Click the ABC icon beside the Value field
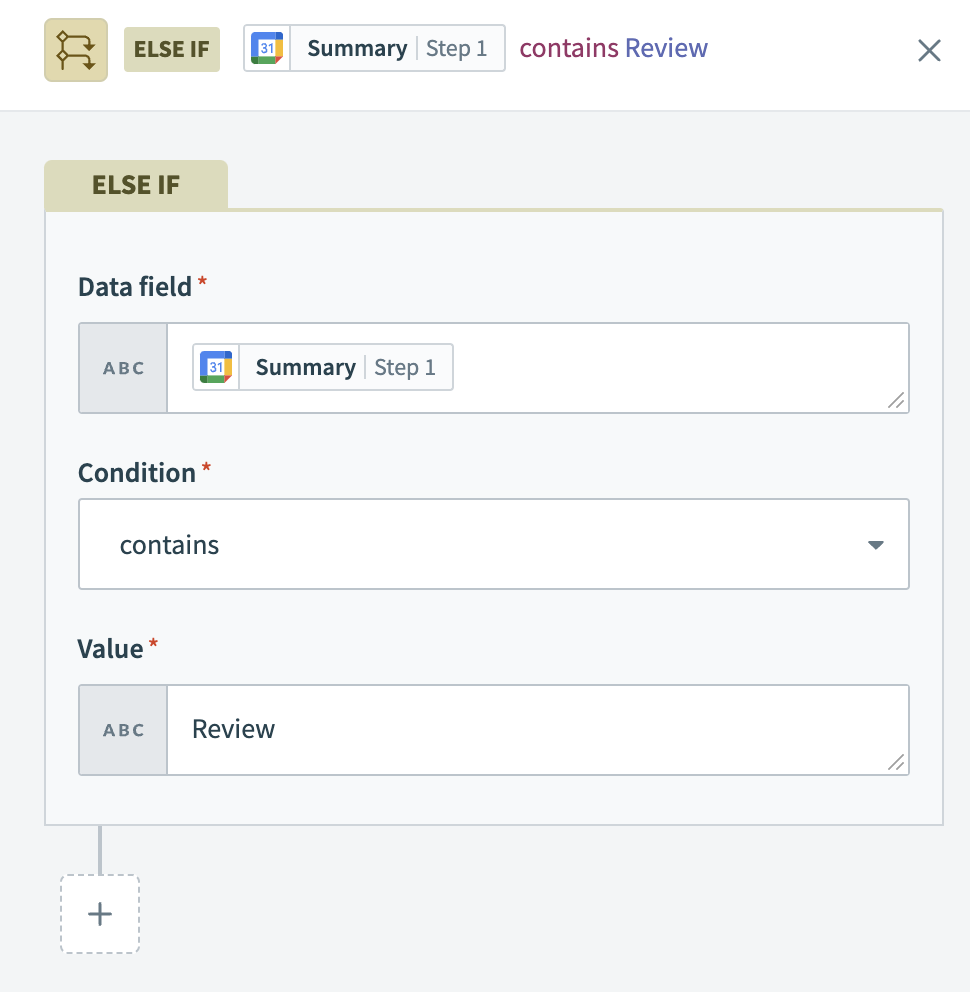Screen dimensions: 970x992 pos(122,729)
